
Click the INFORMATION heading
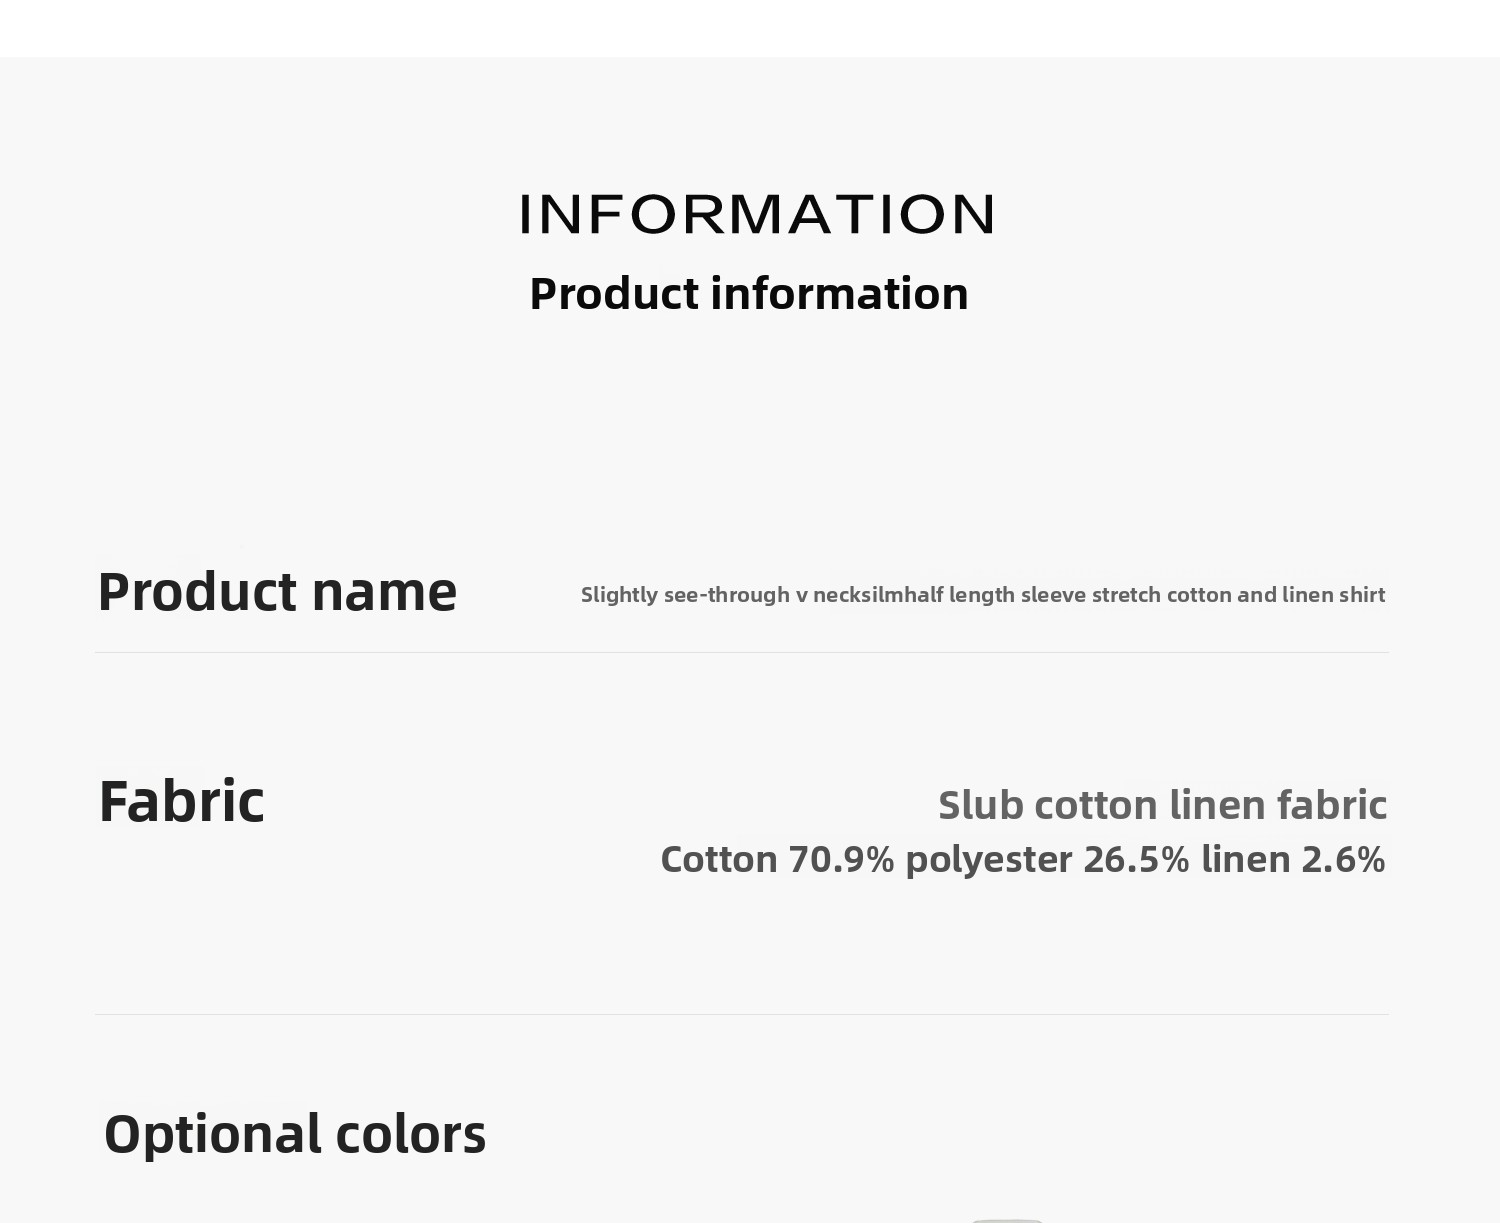click(x=757, y=214)
